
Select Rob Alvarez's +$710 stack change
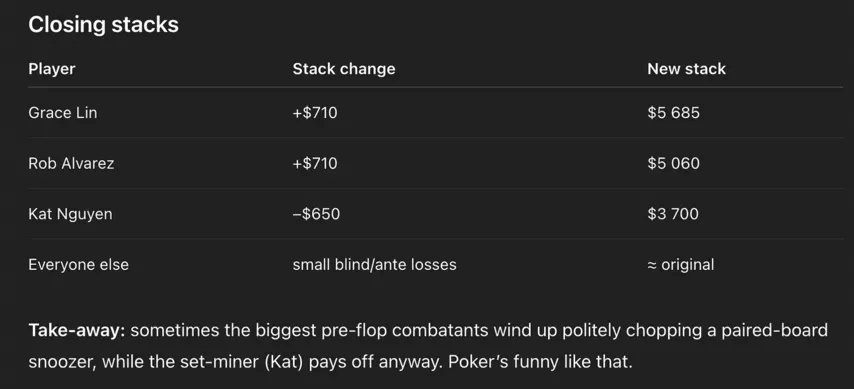(x=315, y=163)
